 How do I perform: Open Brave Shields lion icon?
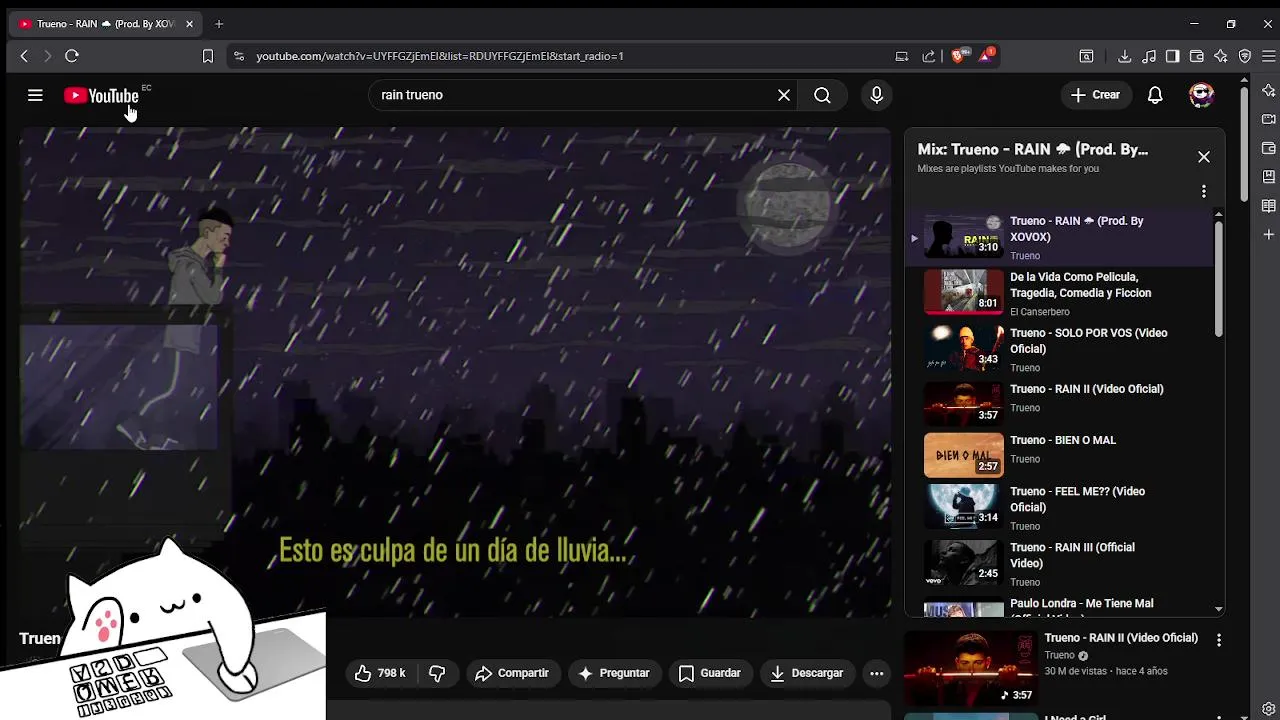(958, 56)
